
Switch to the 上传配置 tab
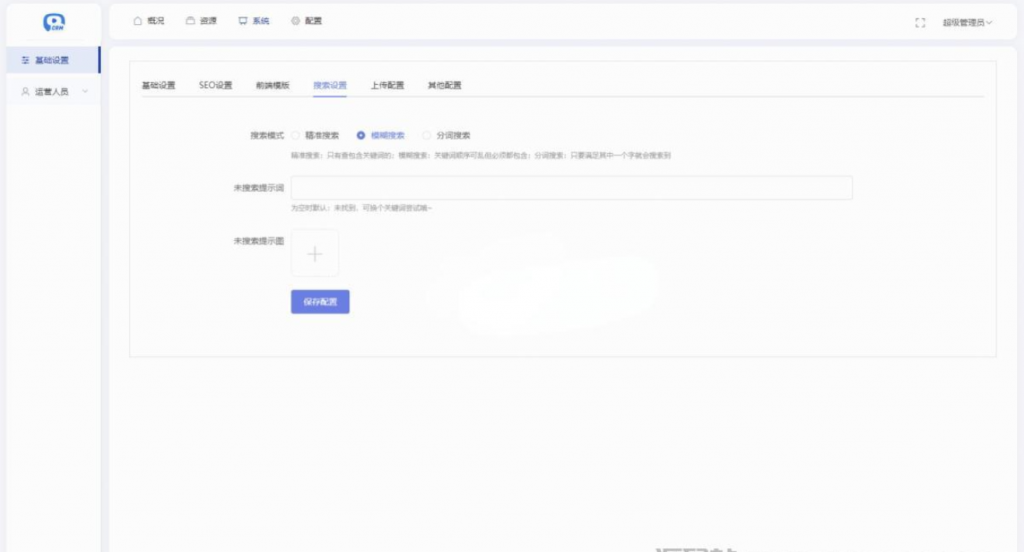pyautogui.click(x=387, y=86)
